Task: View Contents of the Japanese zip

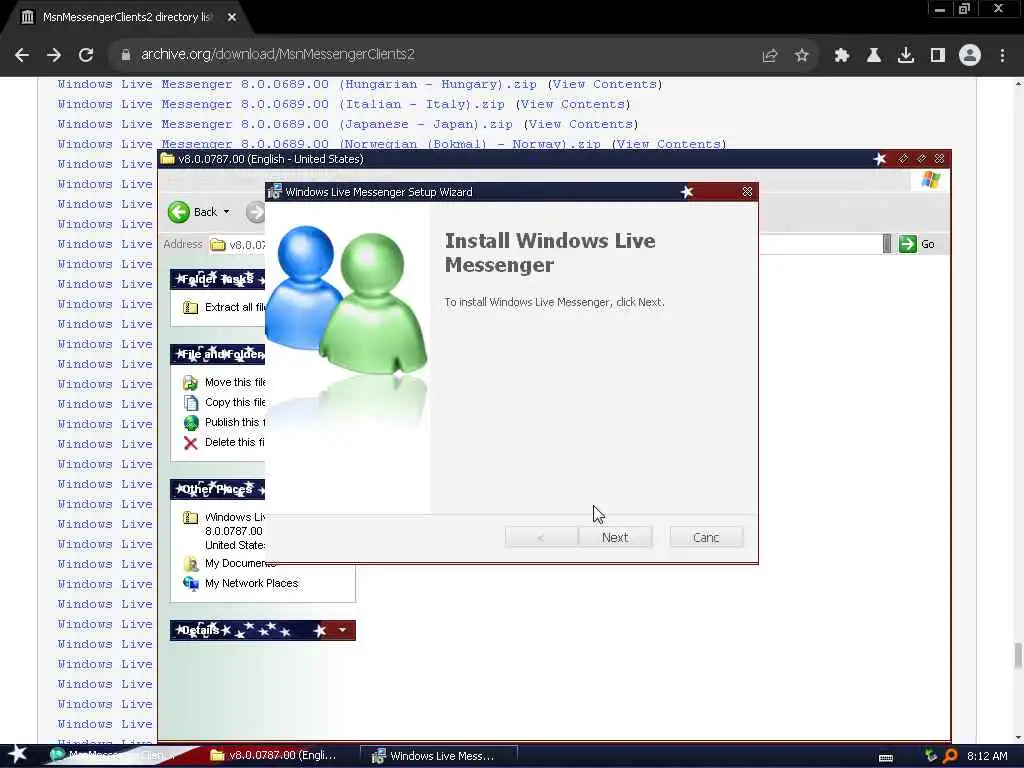Action: [x=581, y=124]
